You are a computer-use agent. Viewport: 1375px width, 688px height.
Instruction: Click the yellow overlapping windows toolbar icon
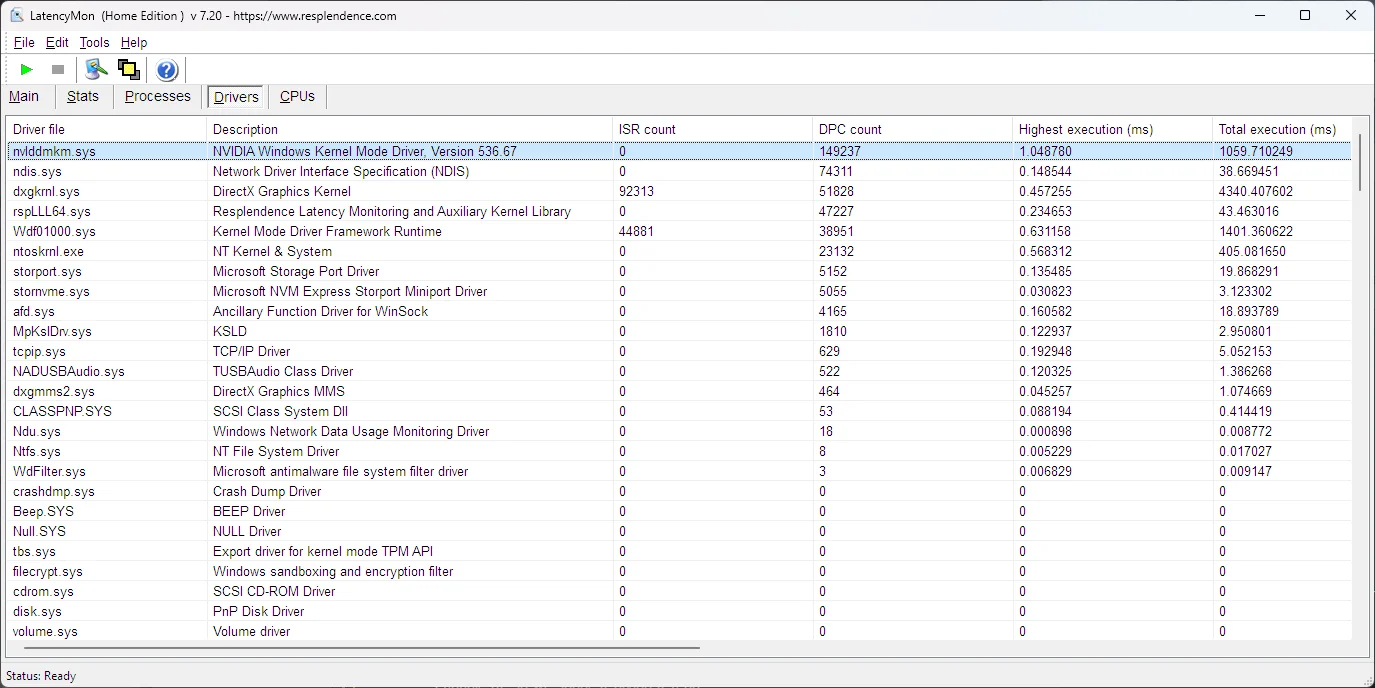point(128,69)
